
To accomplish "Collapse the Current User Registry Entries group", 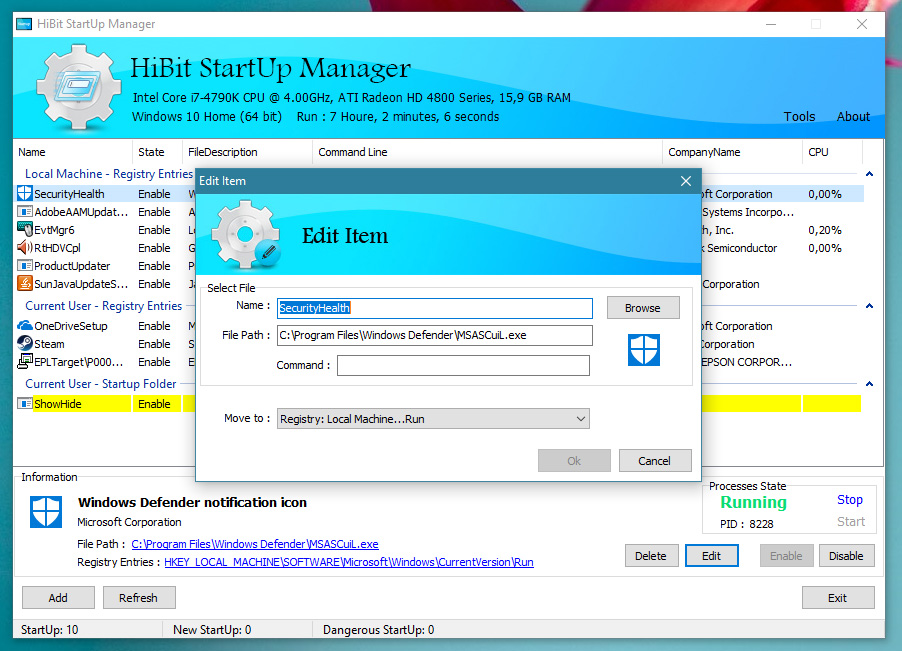I will coord(869,306).
